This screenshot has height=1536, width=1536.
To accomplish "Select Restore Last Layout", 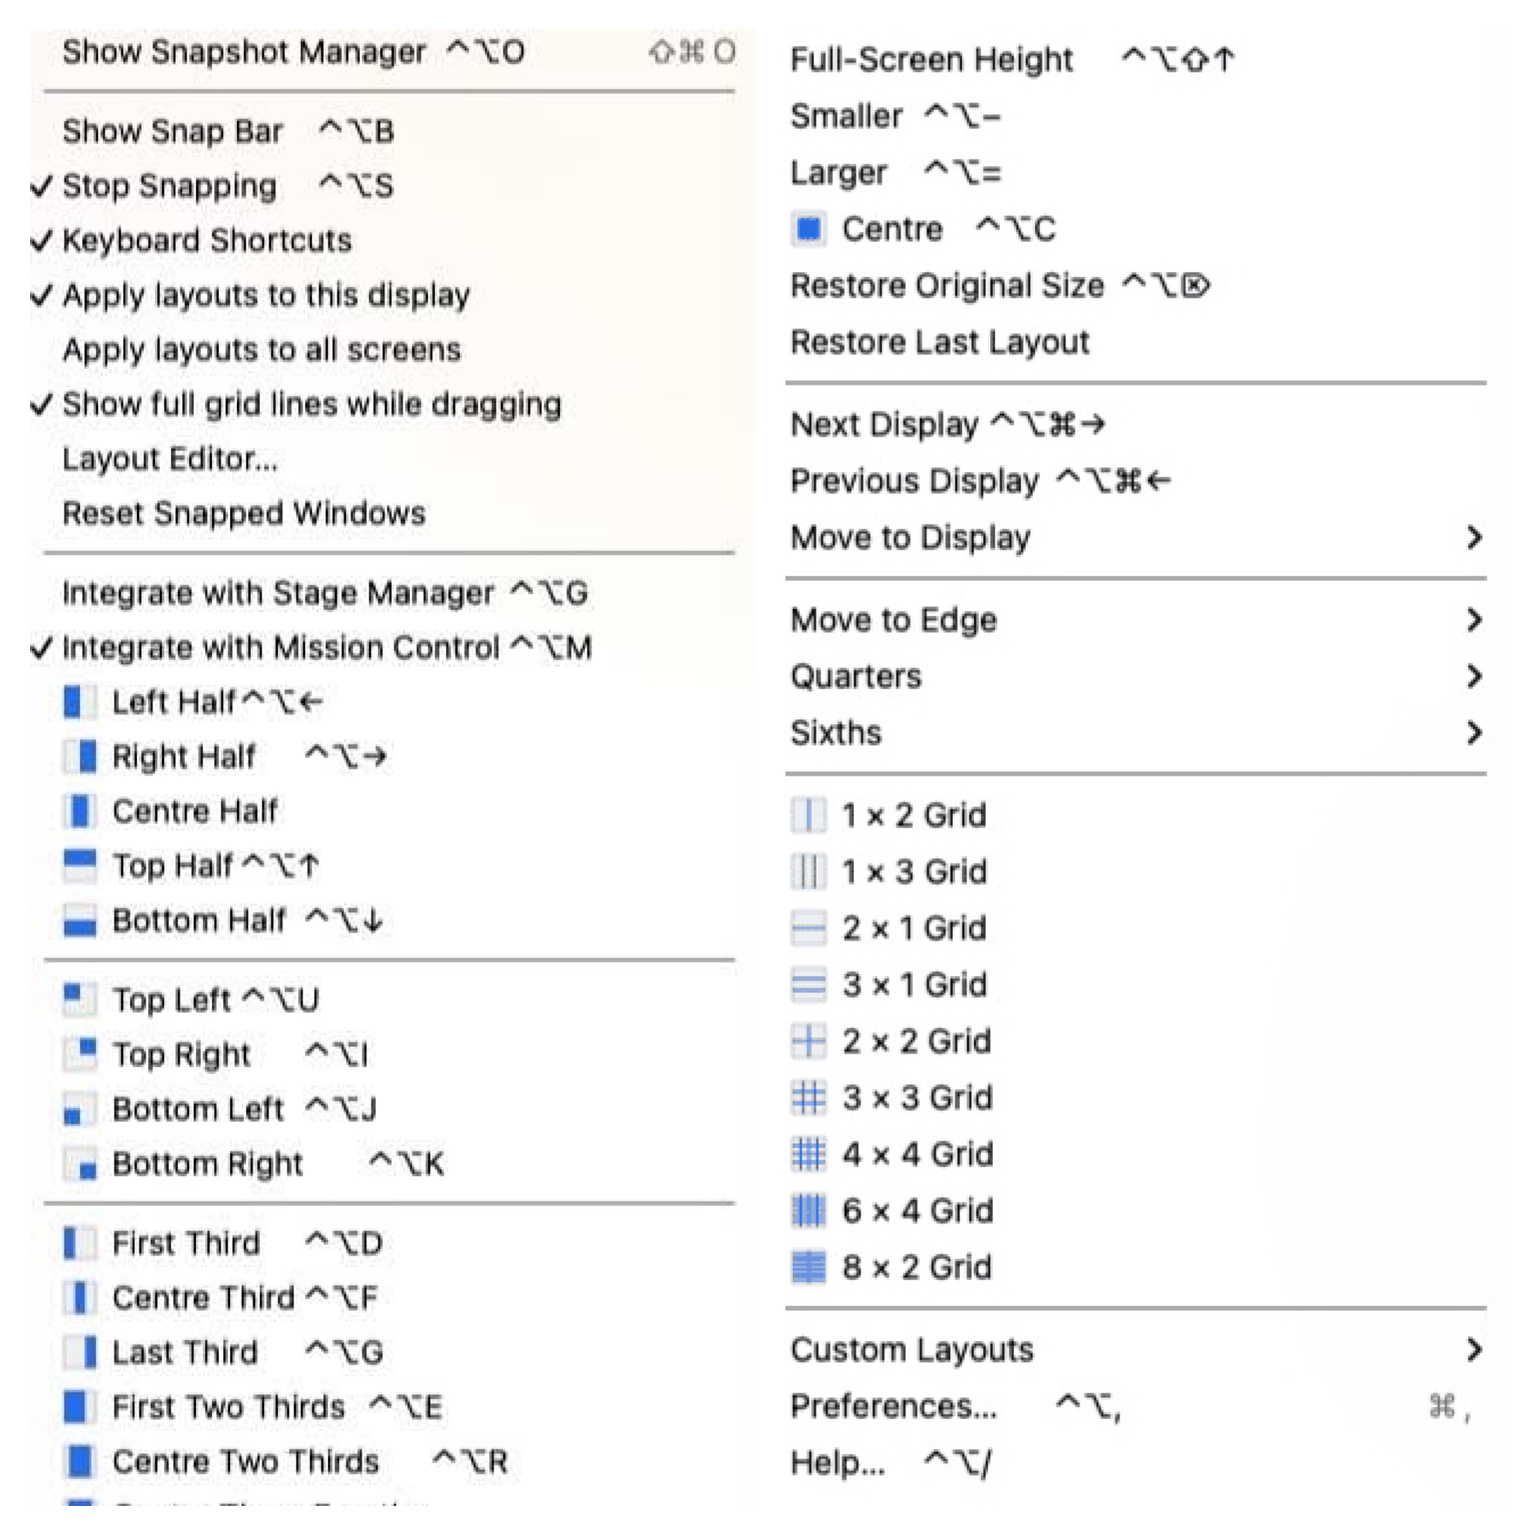I will point(939,343).
